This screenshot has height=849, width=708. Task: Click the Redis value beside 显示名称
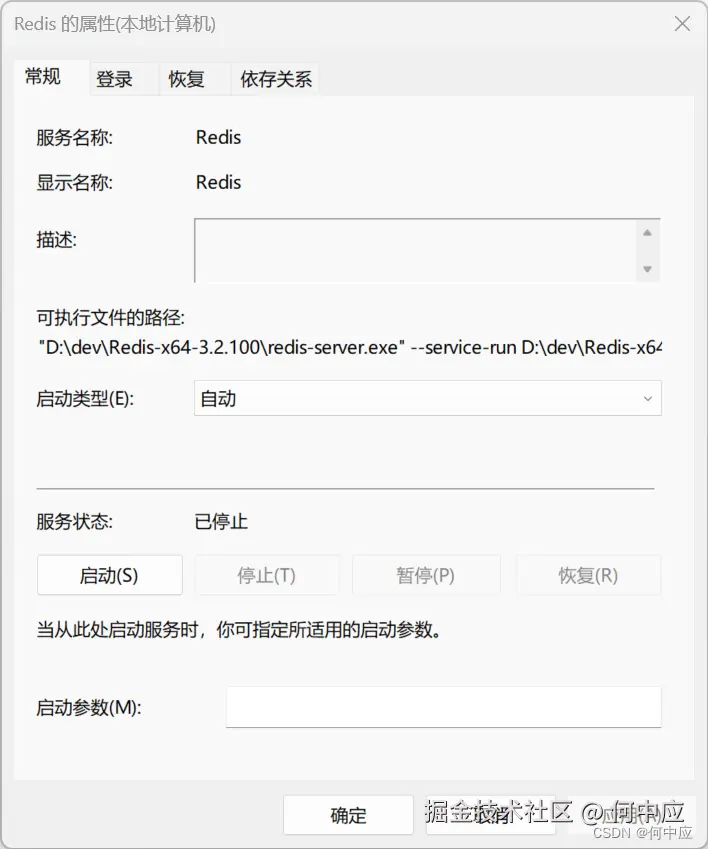pyautogui.click(x=218, y=182)
